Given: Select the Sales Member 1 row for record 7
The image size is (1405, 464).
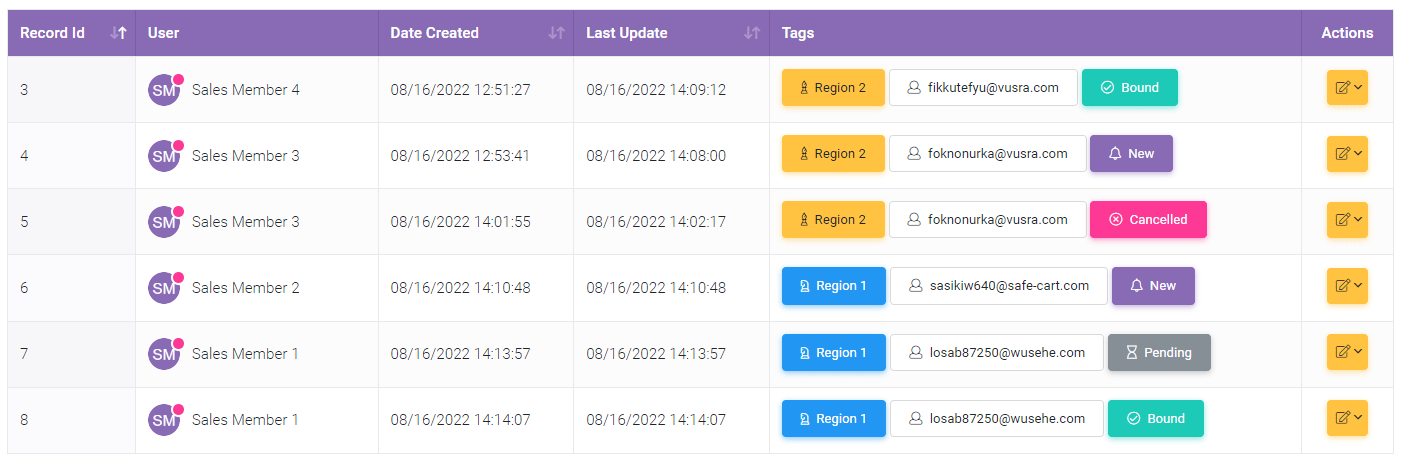Looking at the screenshot, I should tap(700, 354).
